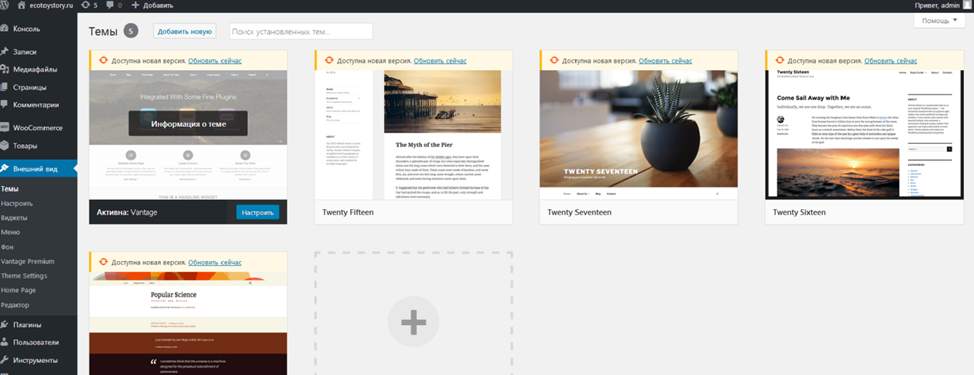Screen dimensions: 974x375
Task: Click Обновить сейчас link for Twenty Fifteen
Action: (440, 61)
